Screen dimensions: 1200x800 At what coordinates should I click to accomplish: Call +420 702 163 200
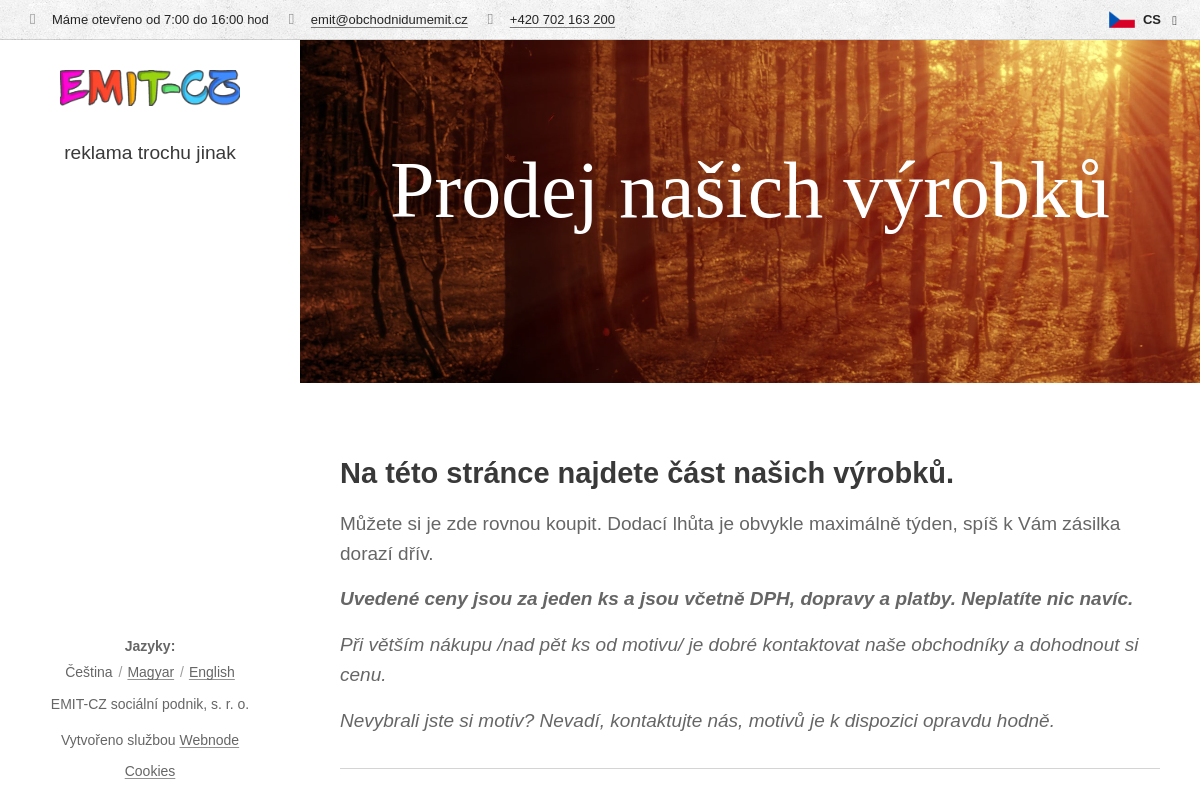pos(562,19)
